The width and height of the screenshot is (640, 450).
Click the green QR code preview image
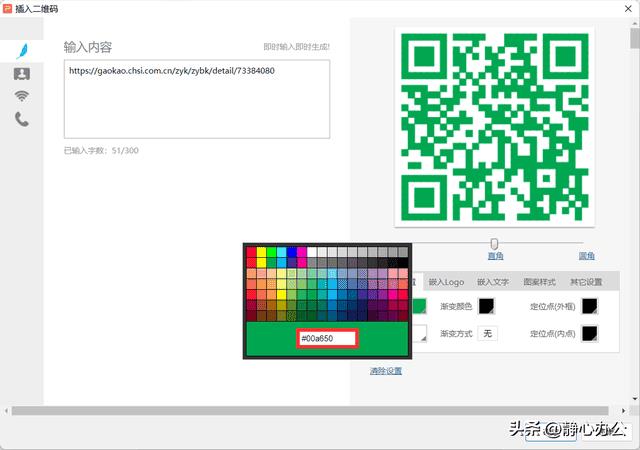tap(495, 127)
